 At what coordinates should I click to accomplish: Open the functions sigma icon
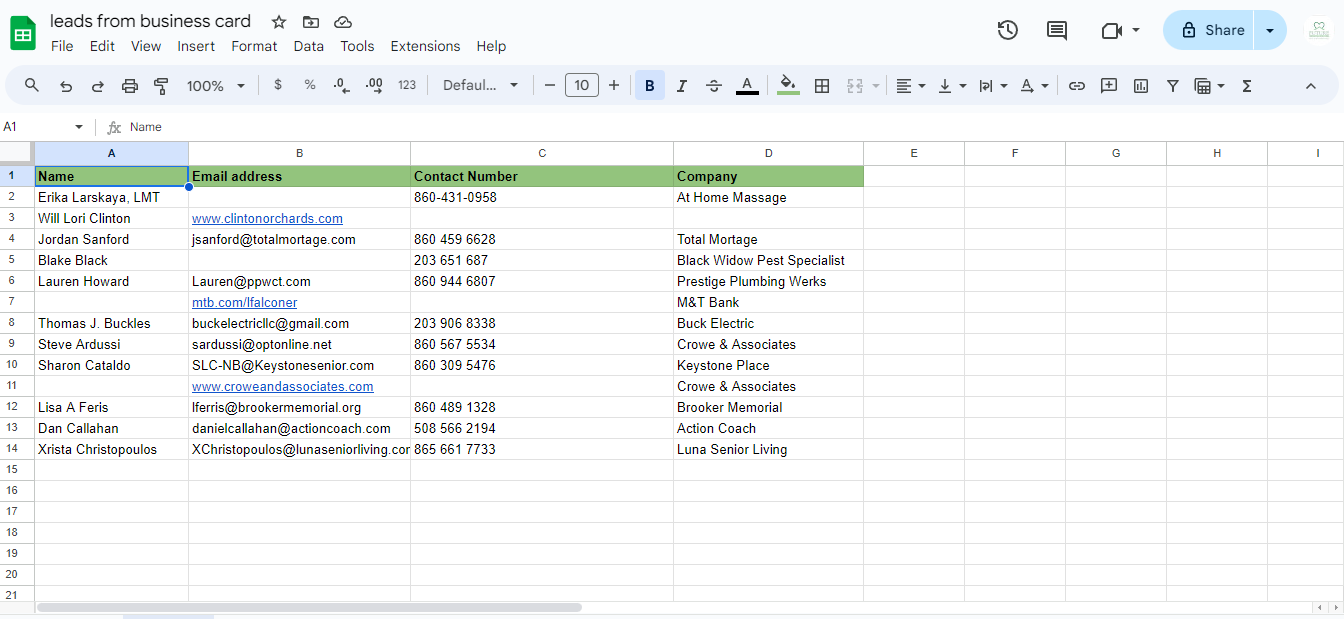point(1247,86)
